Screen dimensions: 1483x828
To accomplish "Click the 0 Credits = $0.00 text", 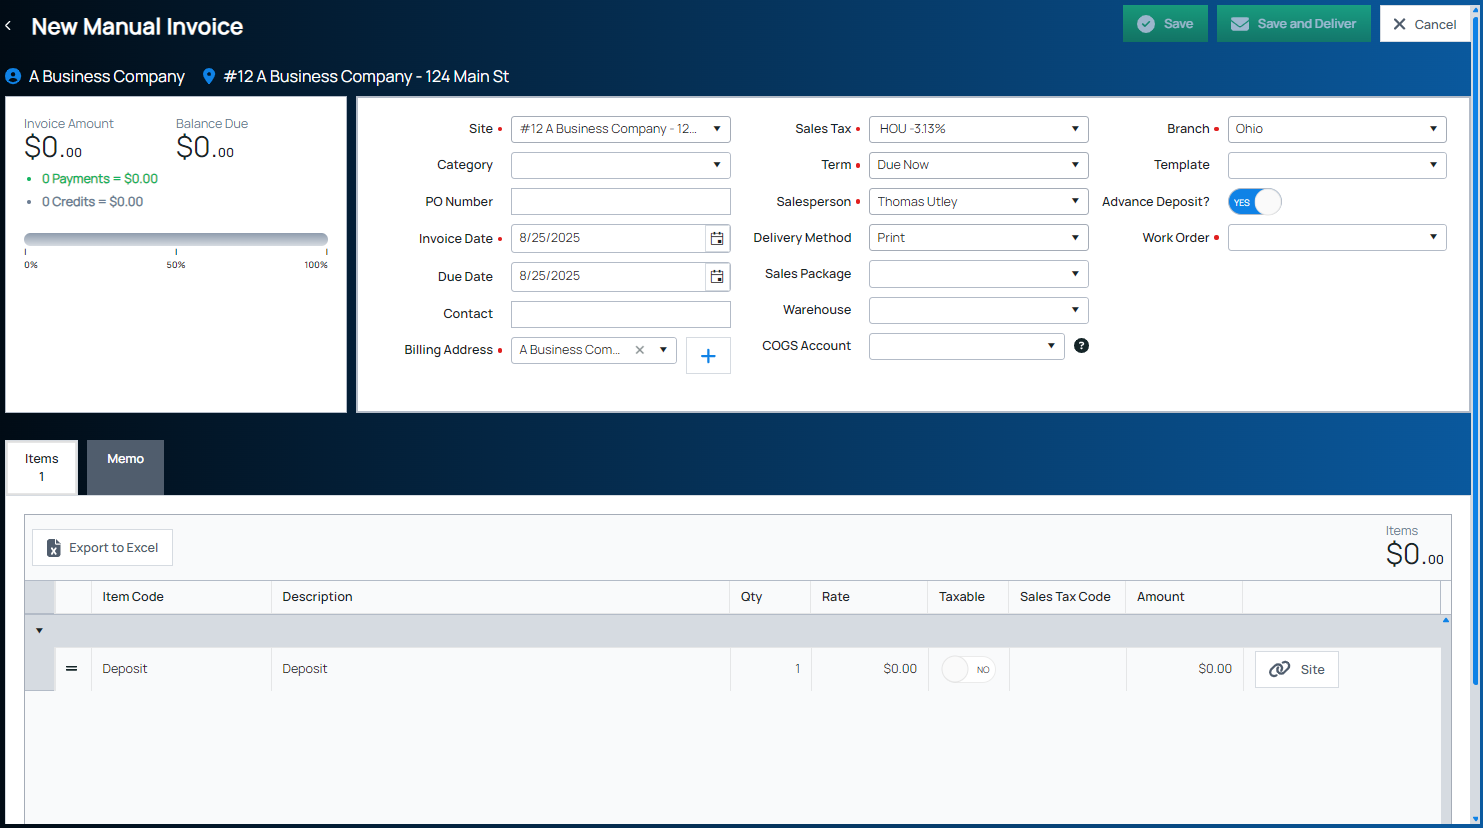I will [92, 202].
